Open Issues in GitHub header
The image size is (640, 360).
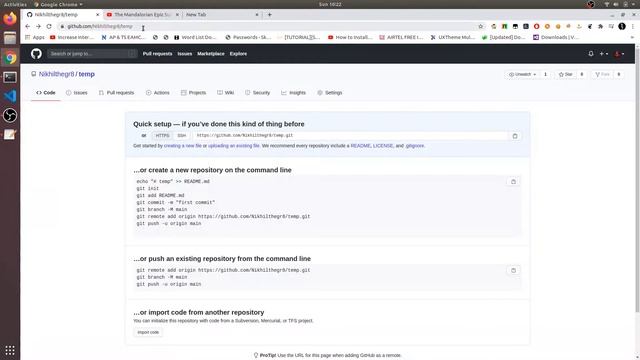click(x=184, y=53)
